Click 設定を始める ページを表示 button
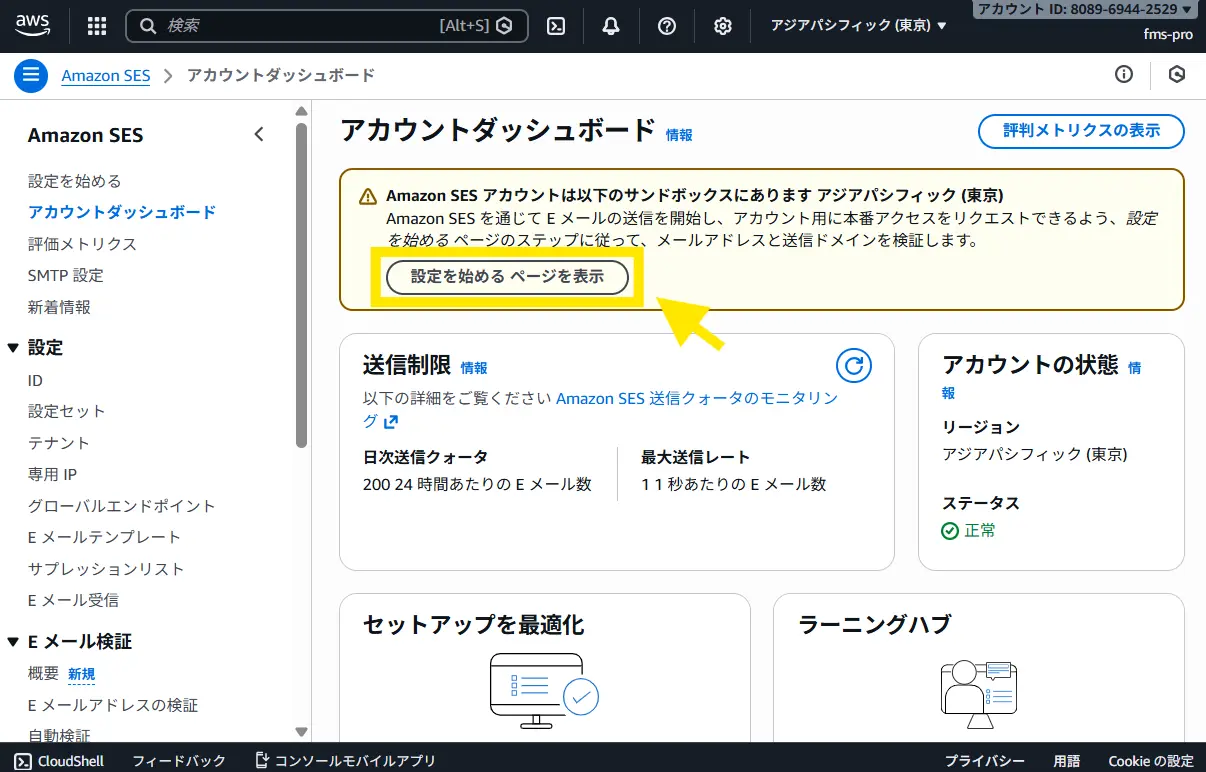Image resolution: width=1206 pixels, height=772 pixels. click(507, 277)
